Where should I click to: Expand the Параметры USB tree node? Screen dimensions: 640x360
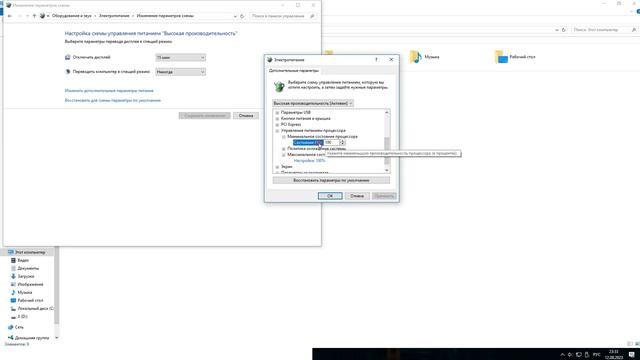point(277,113)
